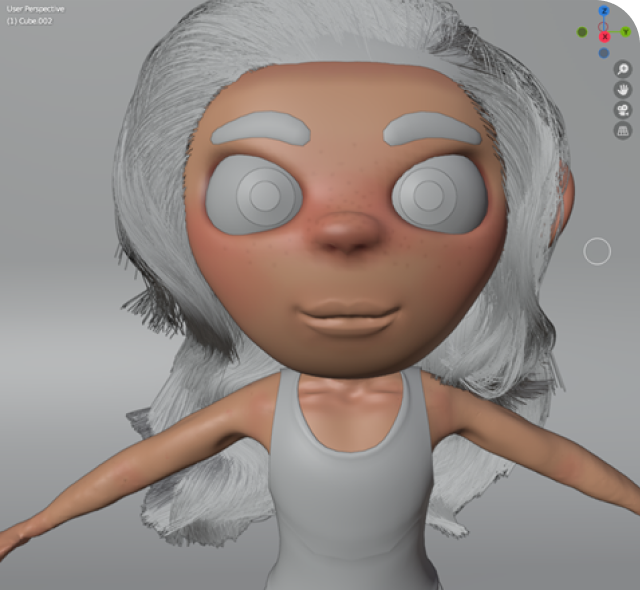Image resolution: width=640 pixels, height=590 pixels.
Task: Click the red X axis gizmo handle
Action: [x=604, y=37]
